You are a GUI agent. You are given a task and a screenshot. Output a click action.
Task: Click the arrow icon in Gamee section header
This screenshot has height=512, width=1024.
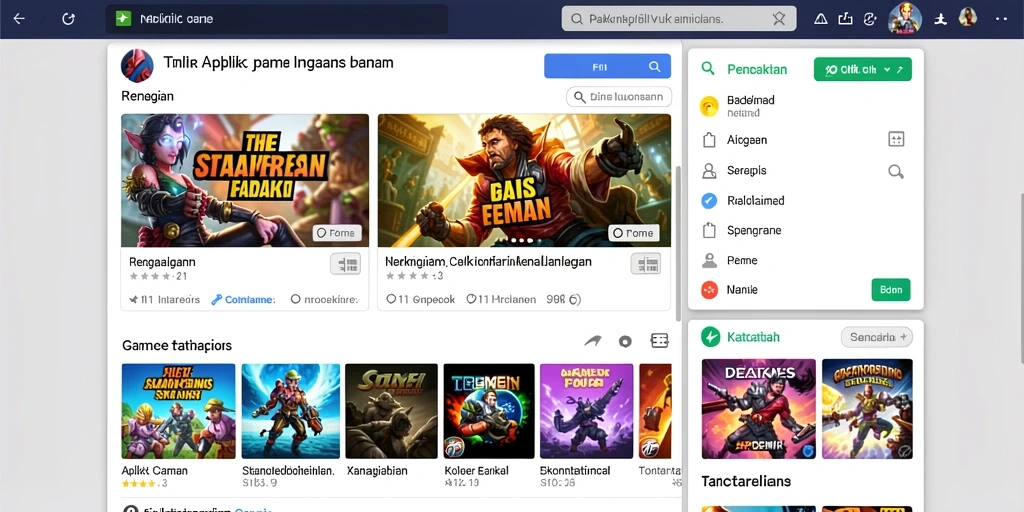pyautogui.click(x=592, y=341)
